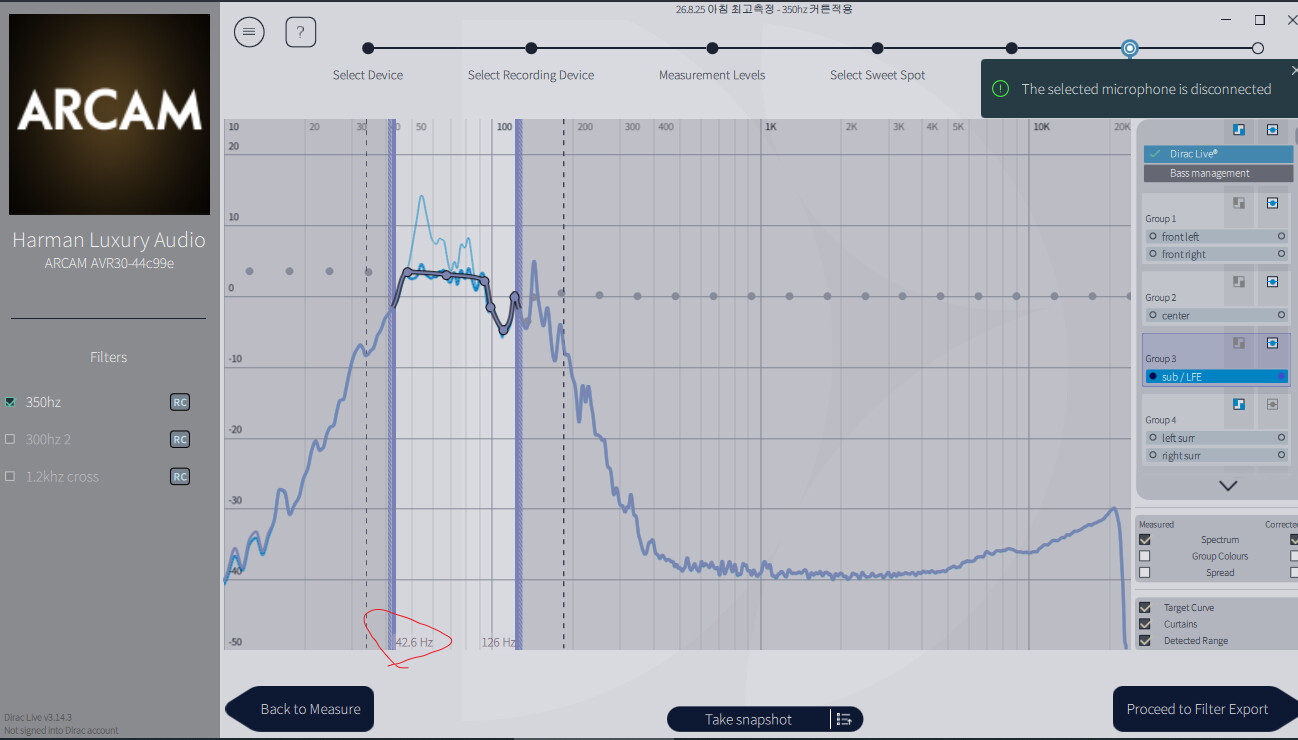The image size is (1298, 740).
Task: Click the 'Group 3' label
Action: click(1161, 358)
